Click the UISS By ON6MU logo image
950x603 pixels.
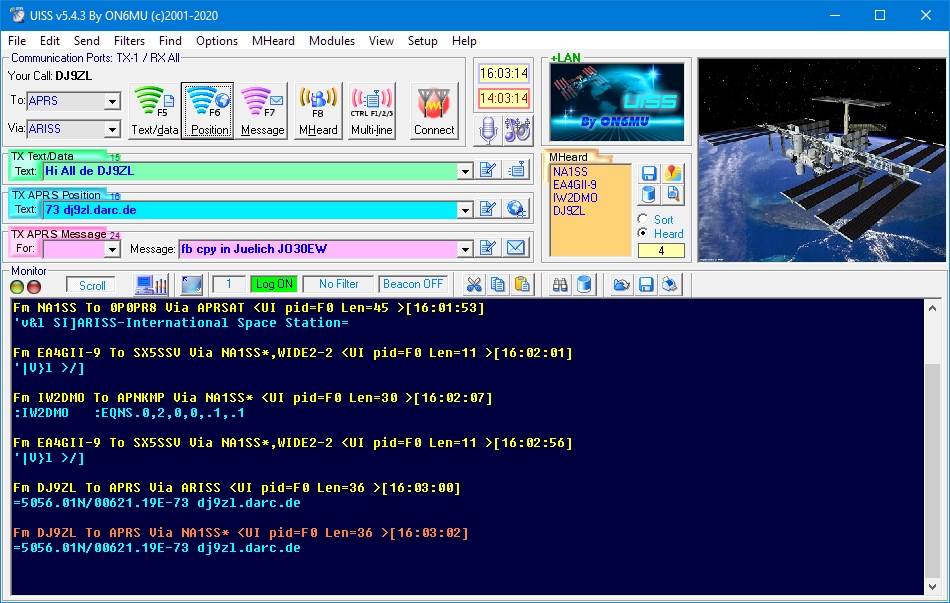pos(617,102)
